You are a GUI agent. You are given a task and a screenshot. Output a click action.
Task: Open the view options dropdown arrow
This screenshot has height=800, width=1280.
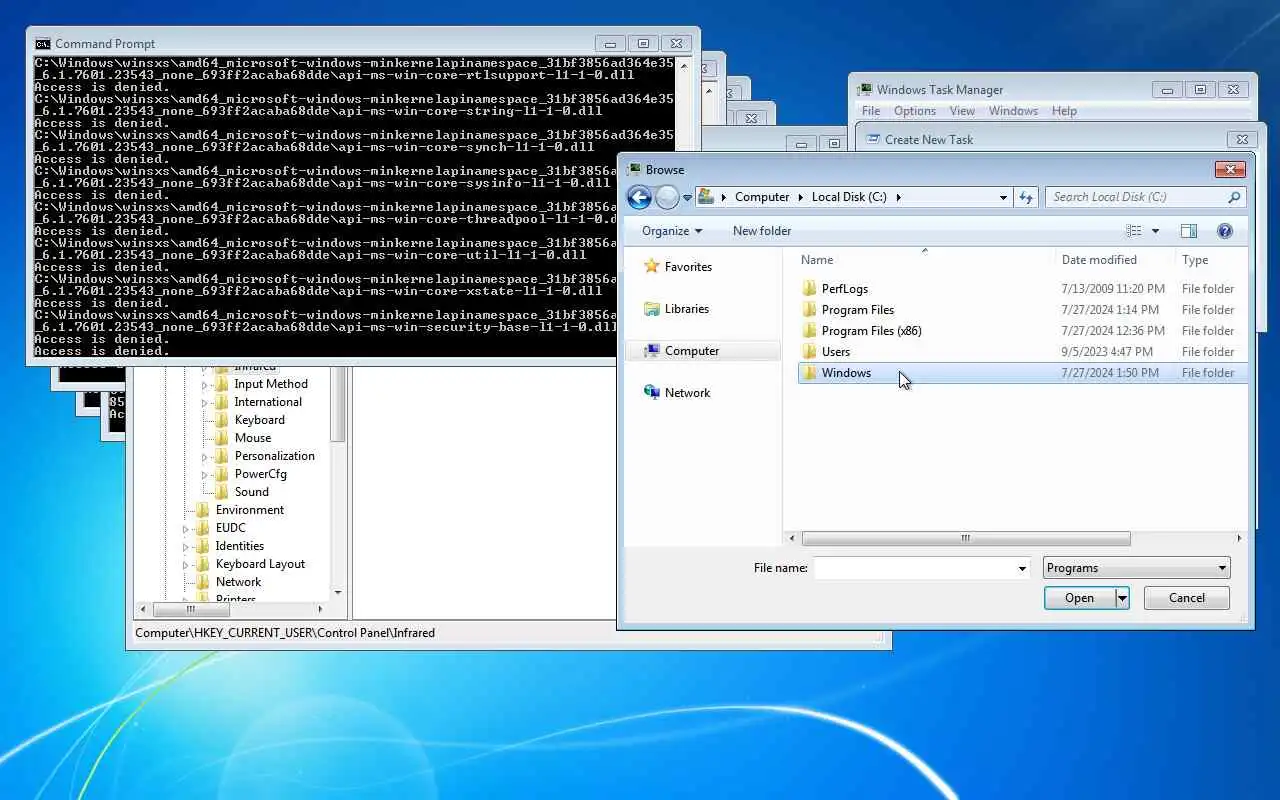click(1155, 231)
